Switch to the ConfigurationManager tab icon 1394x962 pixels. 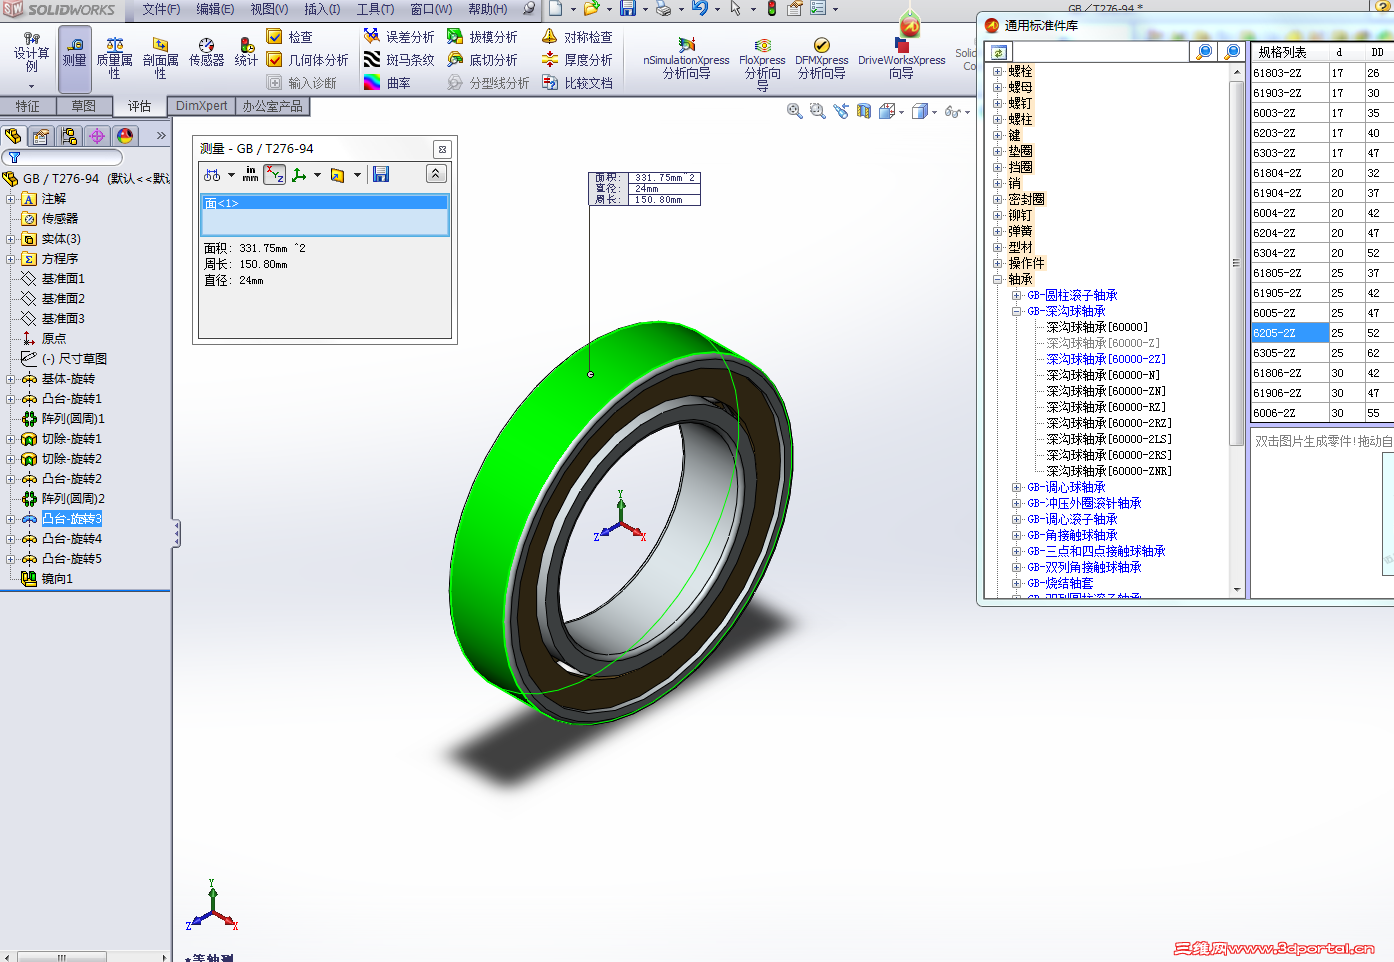(x=69, y=136)
